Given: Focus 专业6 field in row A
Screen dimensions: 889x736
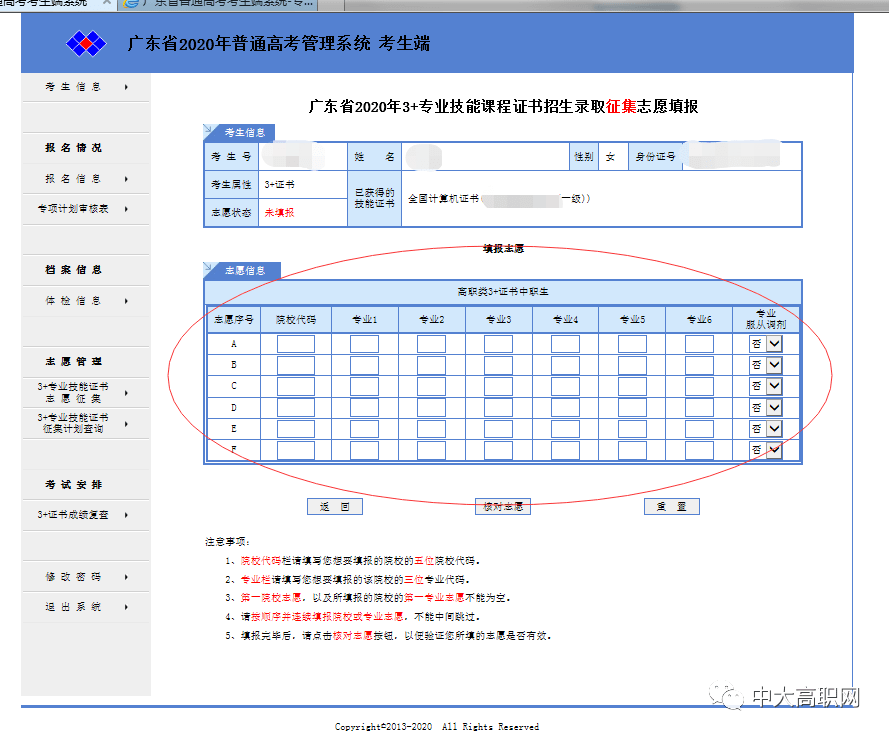Looking at the screenshot, I should 698,344.
